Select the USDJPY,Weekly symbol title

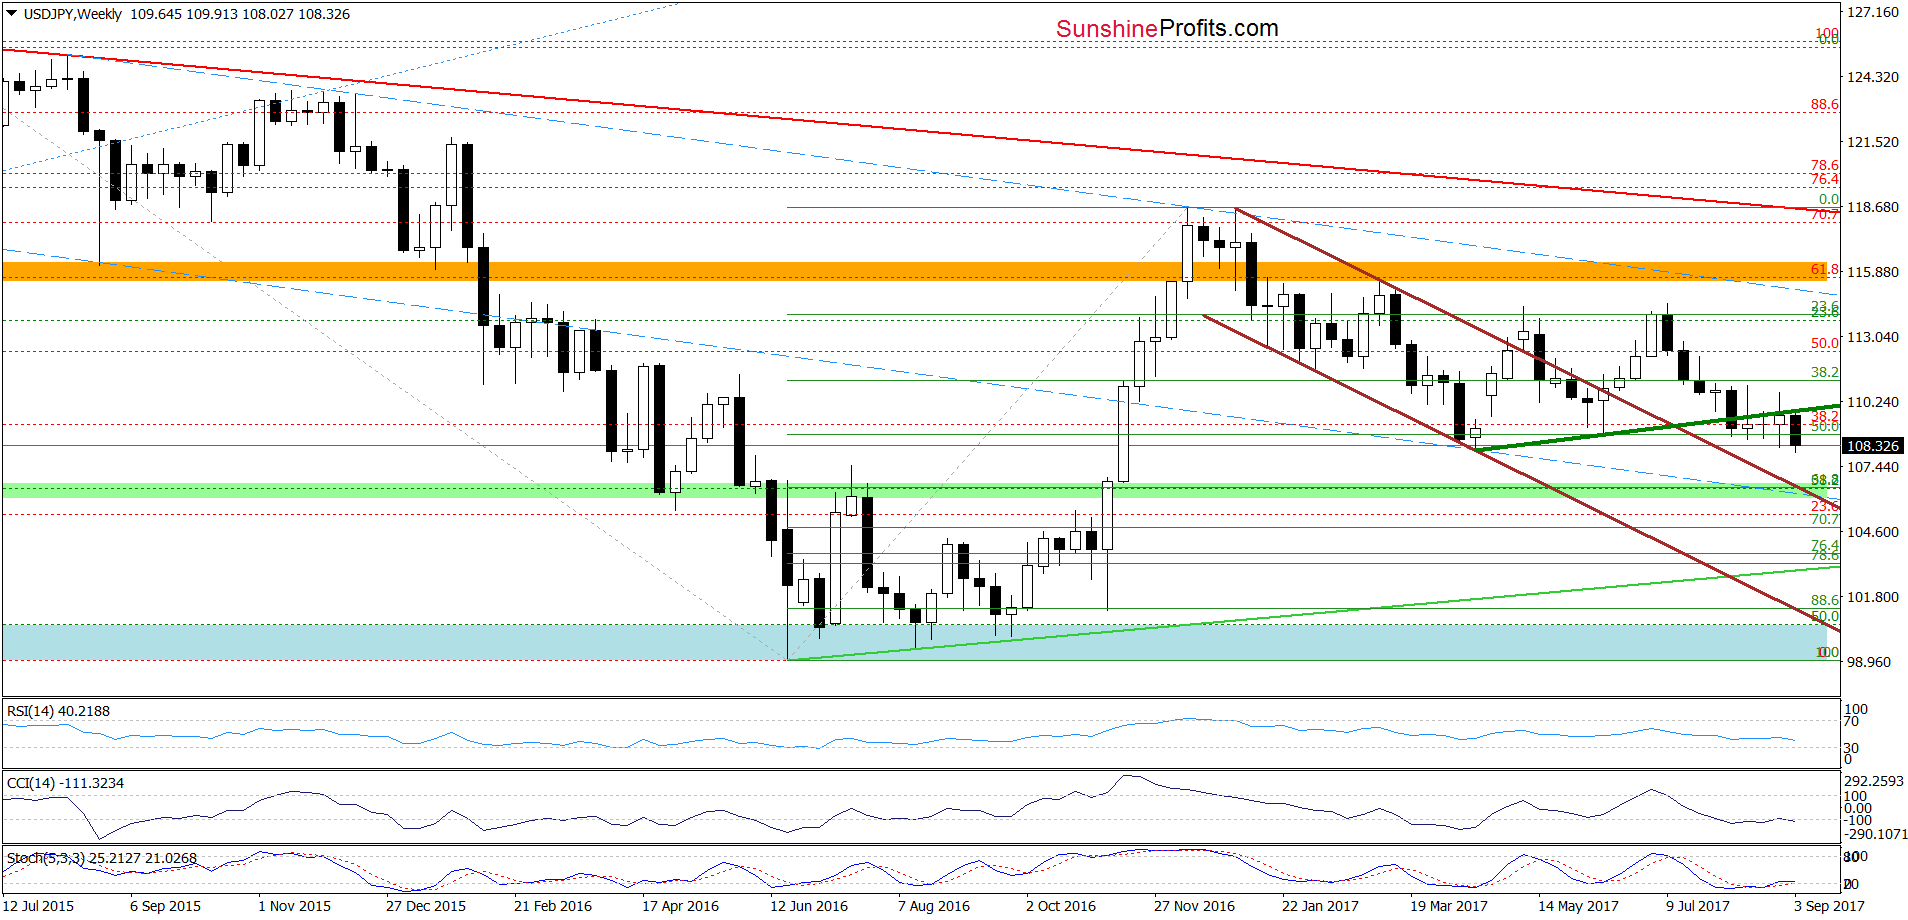pyautogui.click(x=72, y=14)
